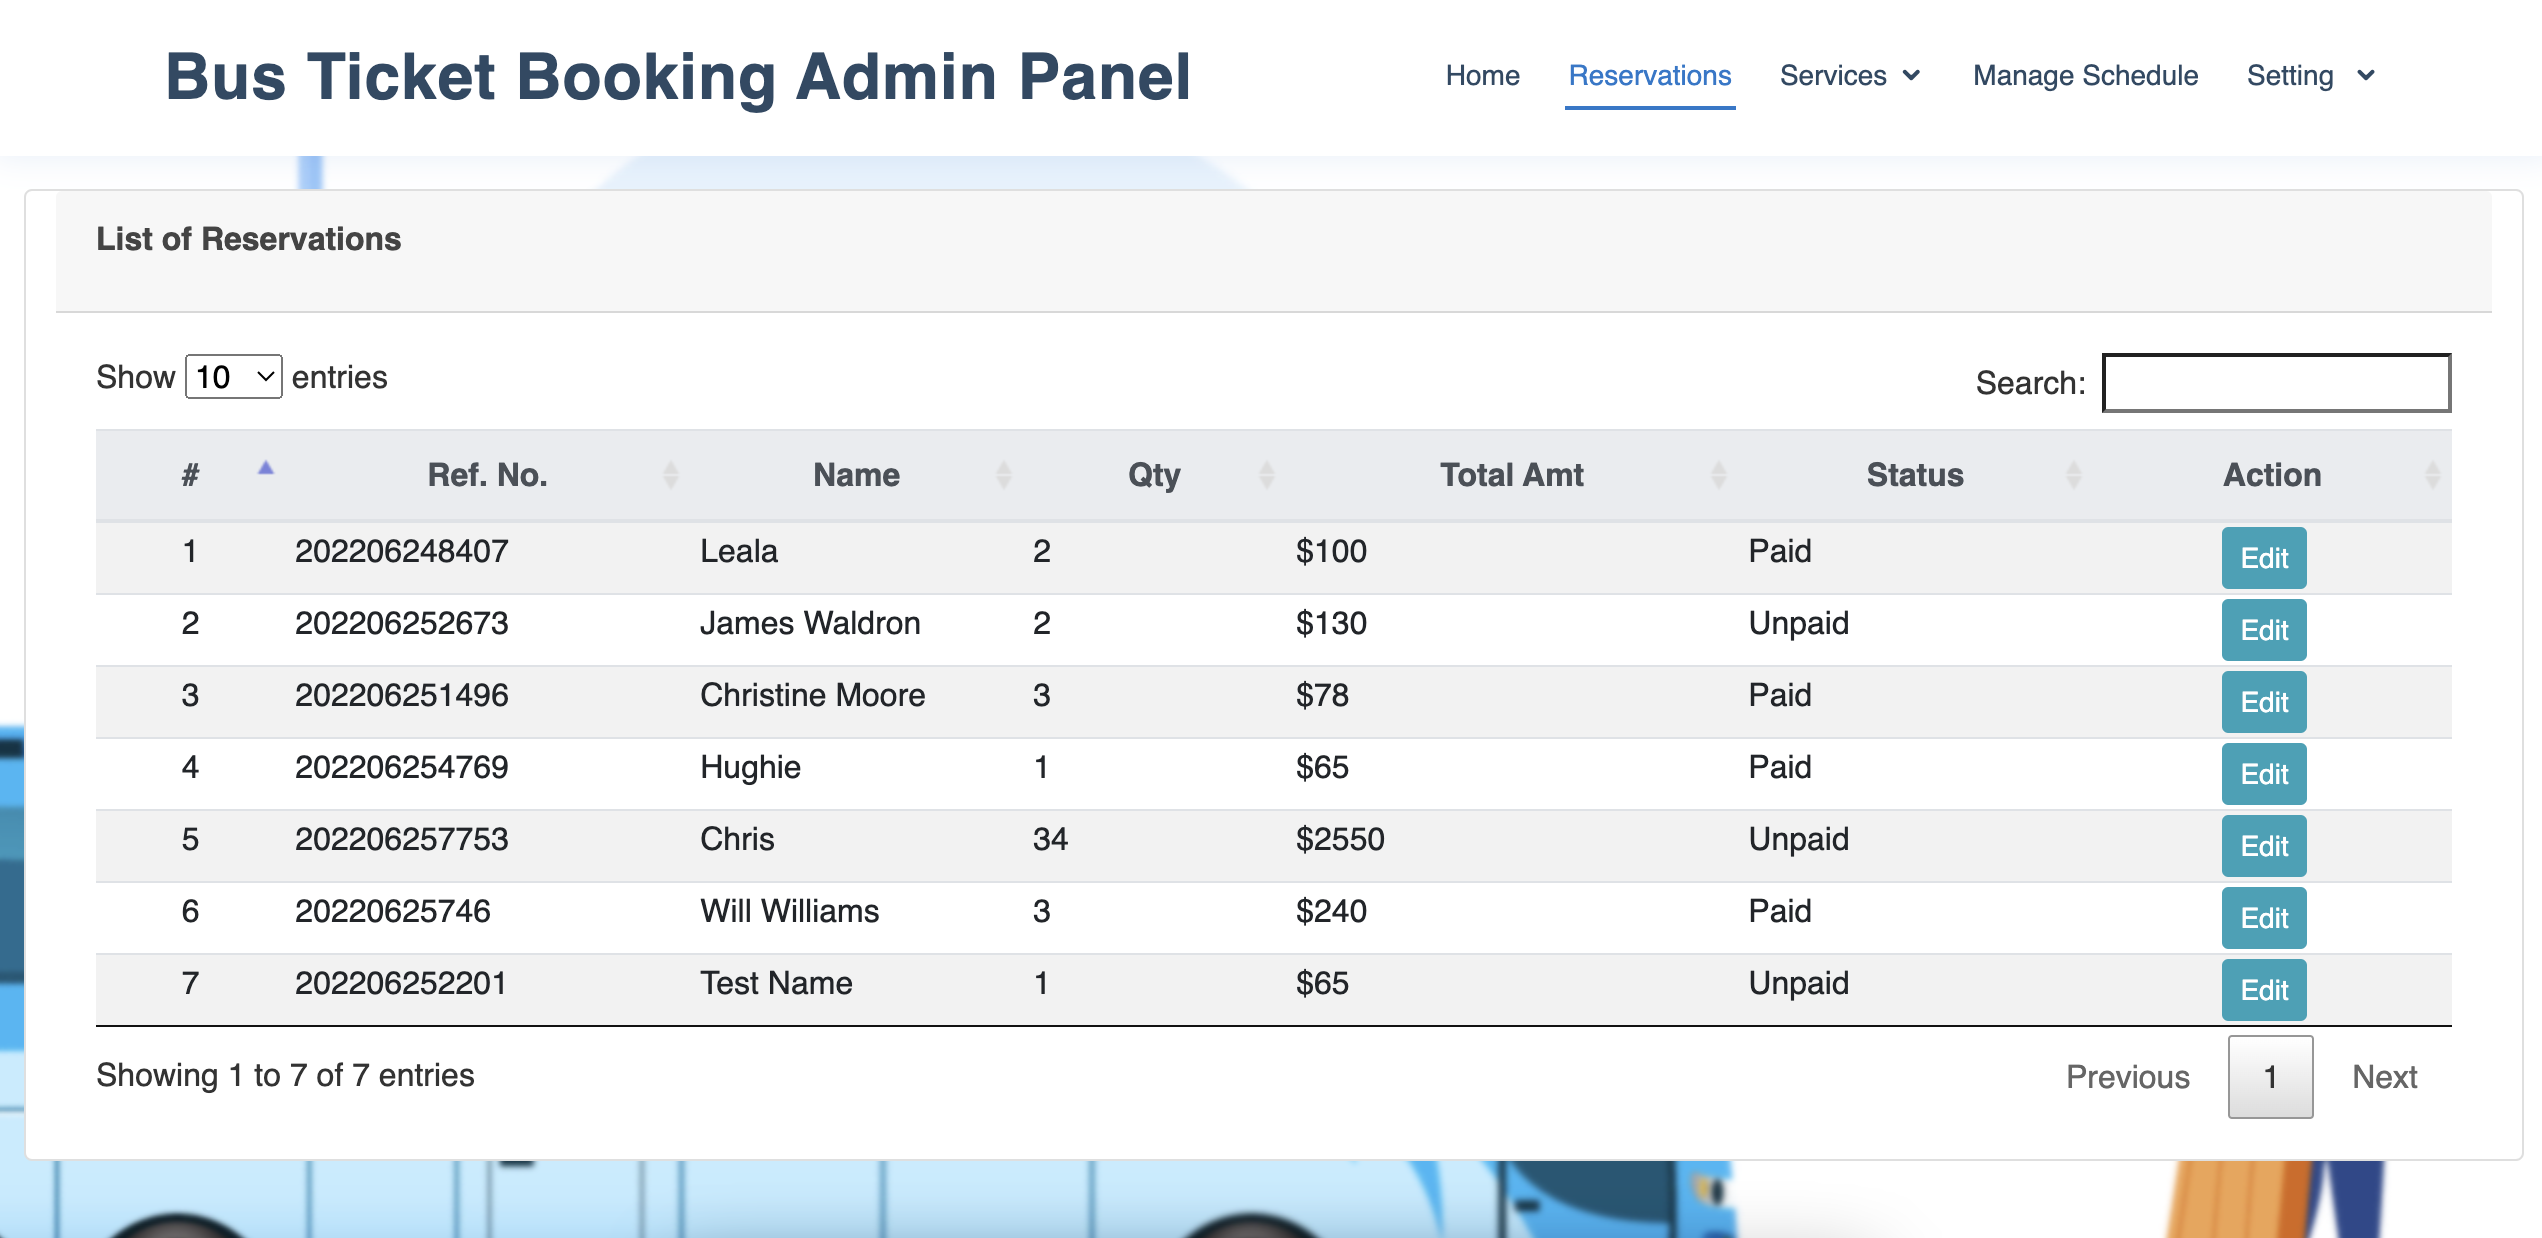Sort table by Name column

click(856, 475)
